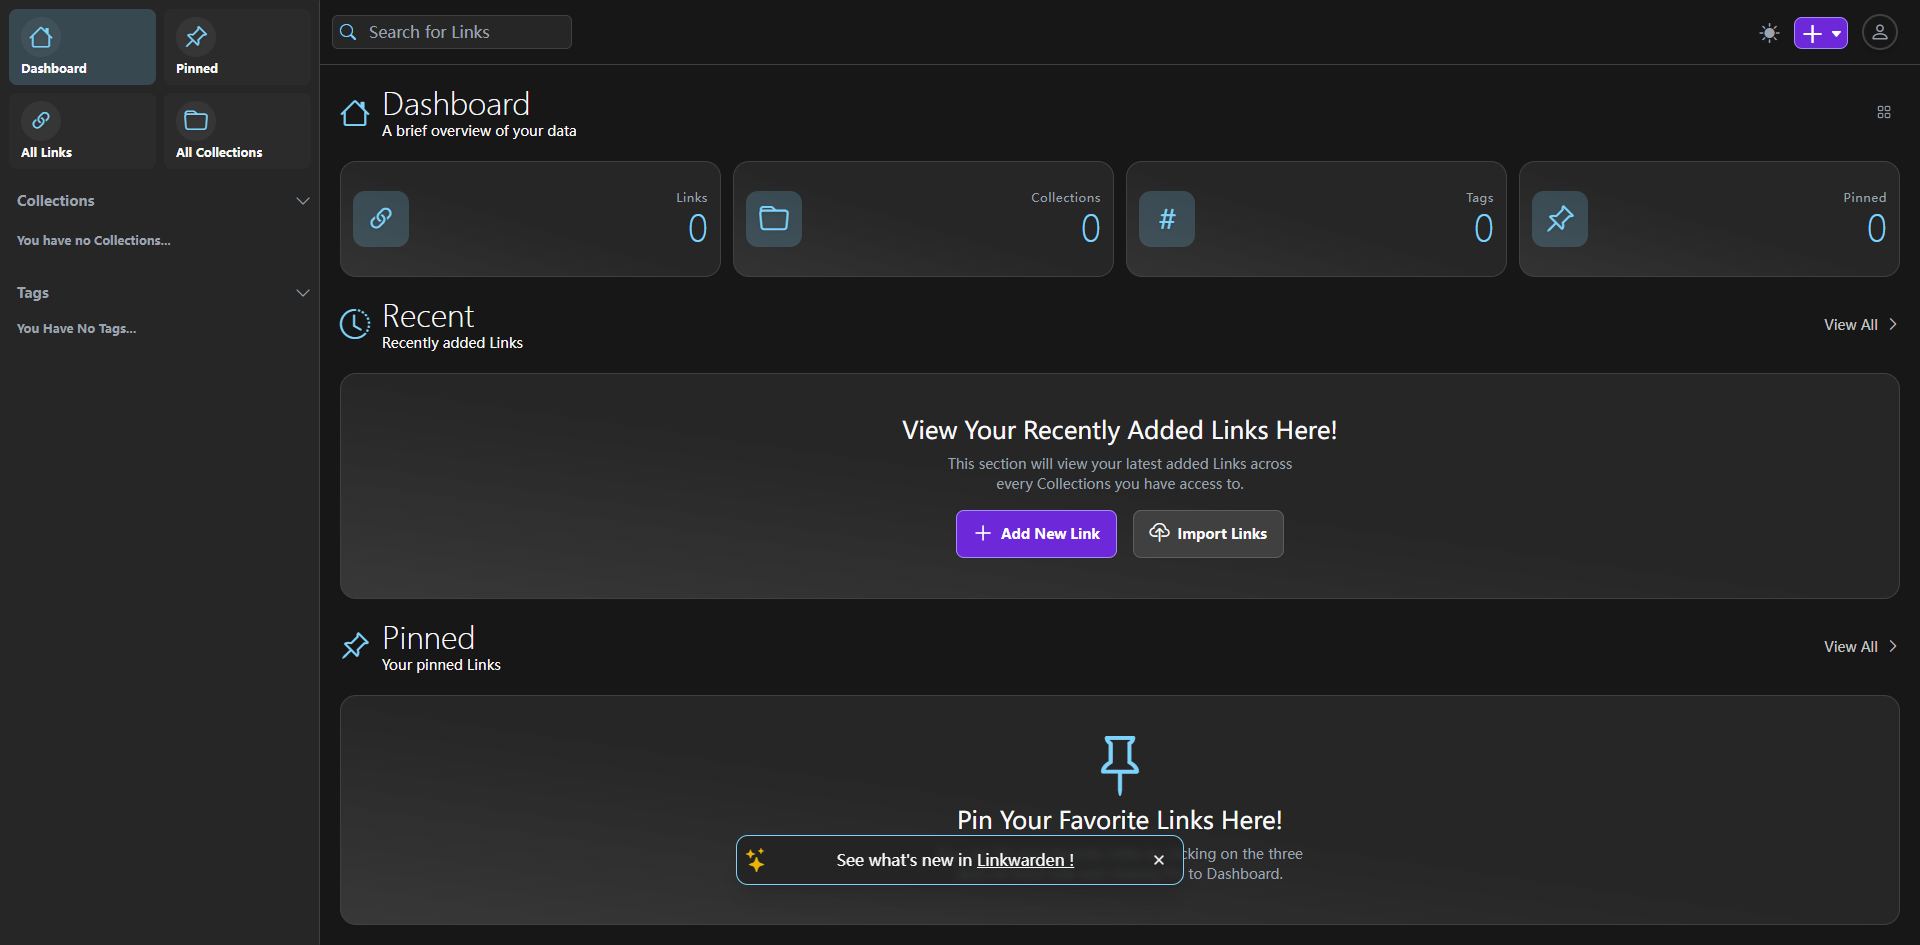Click the Dashboard heading house icon
The height and width of the screenshot is (945, 1920).
click(x=355, y=113)
